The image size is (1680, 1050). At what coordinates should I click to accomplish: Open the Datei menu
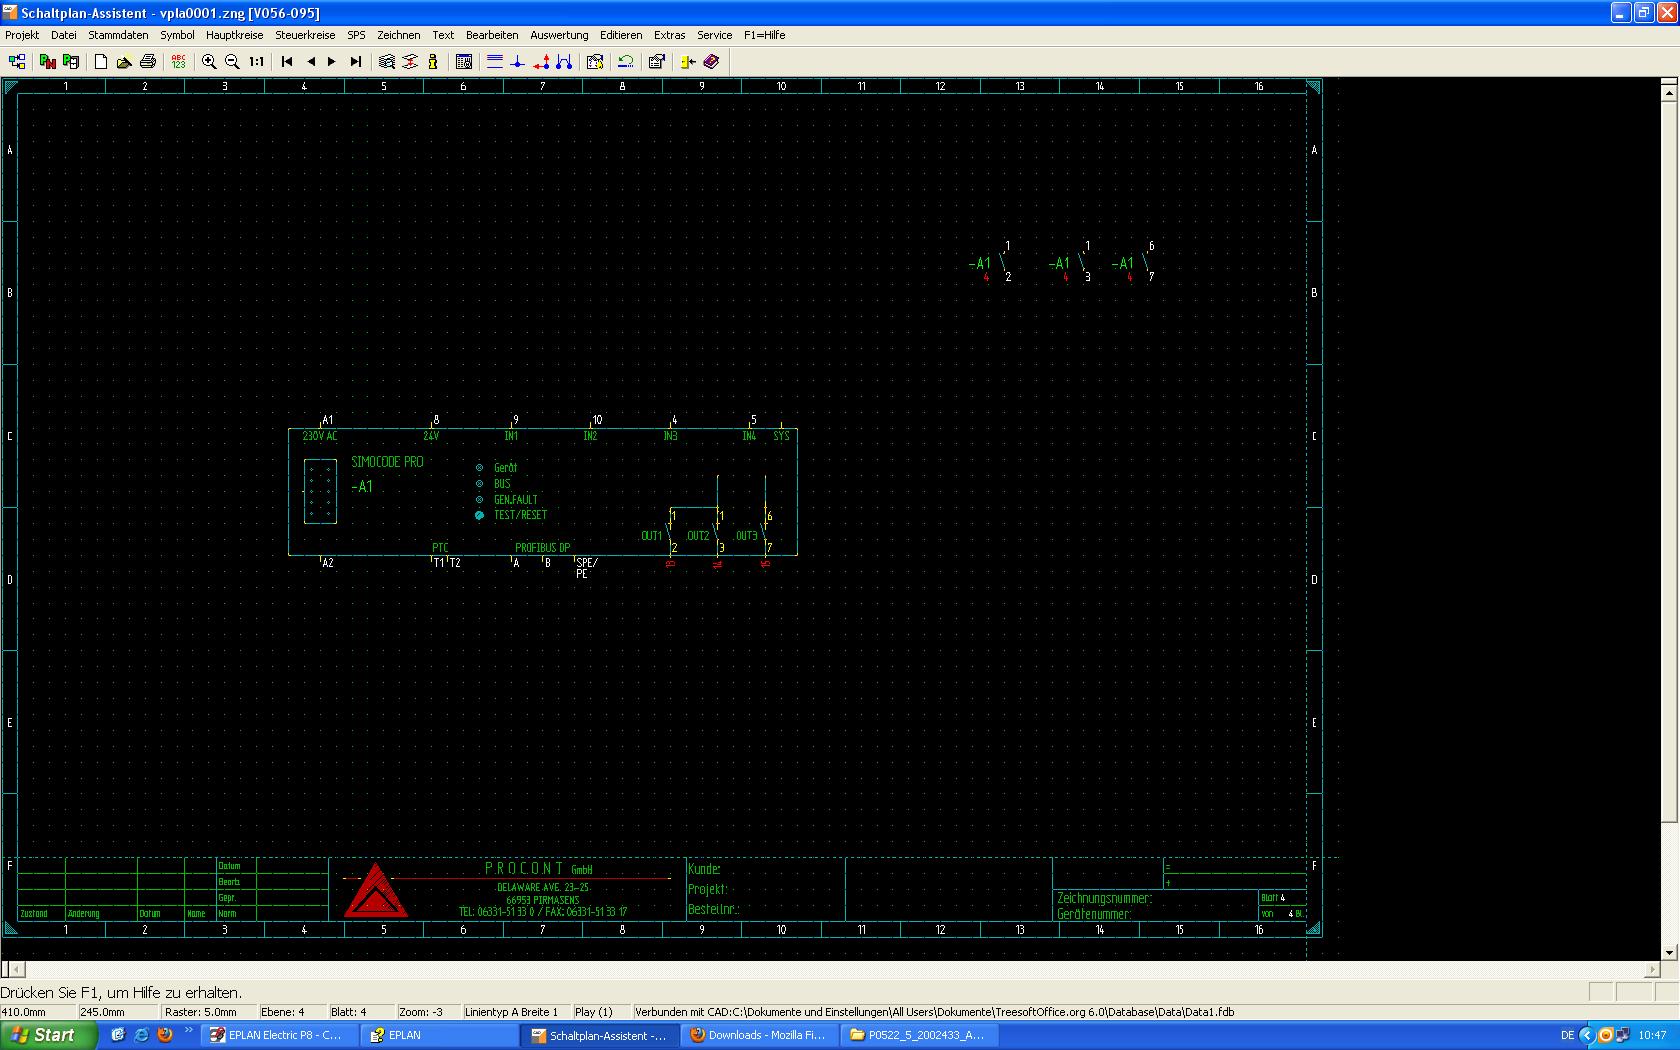point(64,35)
